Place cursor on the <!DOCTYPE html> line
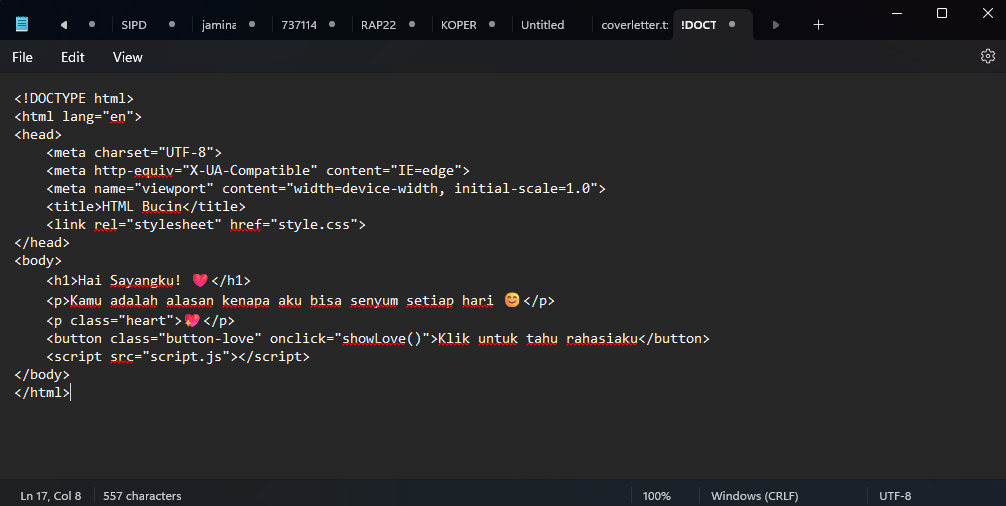Image resolution: width=1006 pixels, height=506 pixels. pyautogui.click(x=74, y=98)
